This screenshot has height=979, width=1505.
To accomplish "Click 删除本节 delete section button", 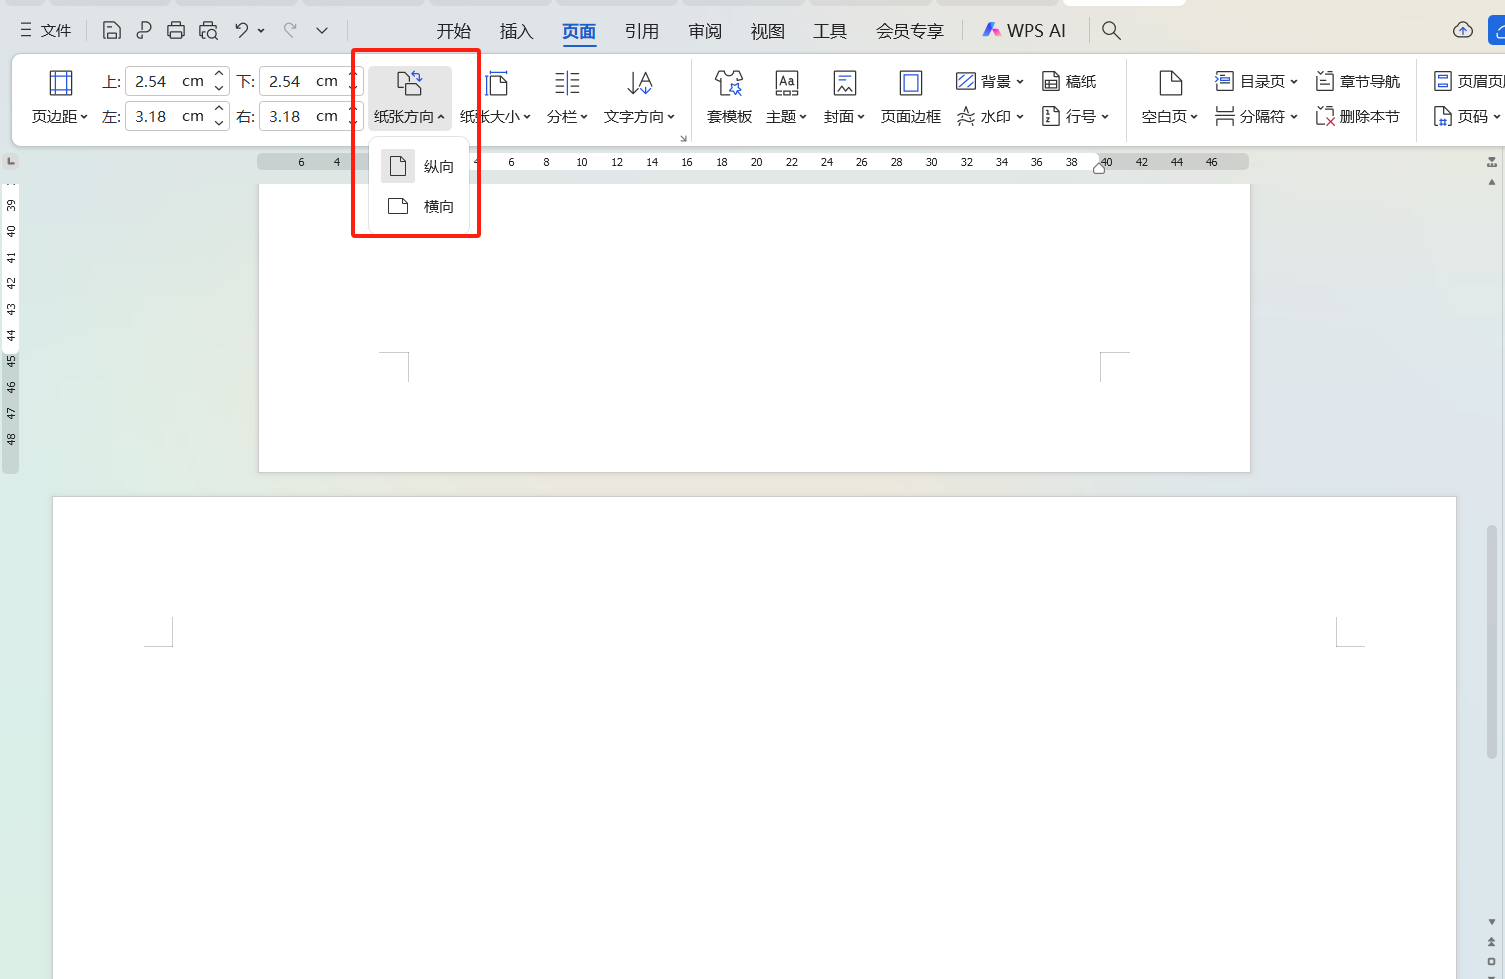I will (1357, 117).
